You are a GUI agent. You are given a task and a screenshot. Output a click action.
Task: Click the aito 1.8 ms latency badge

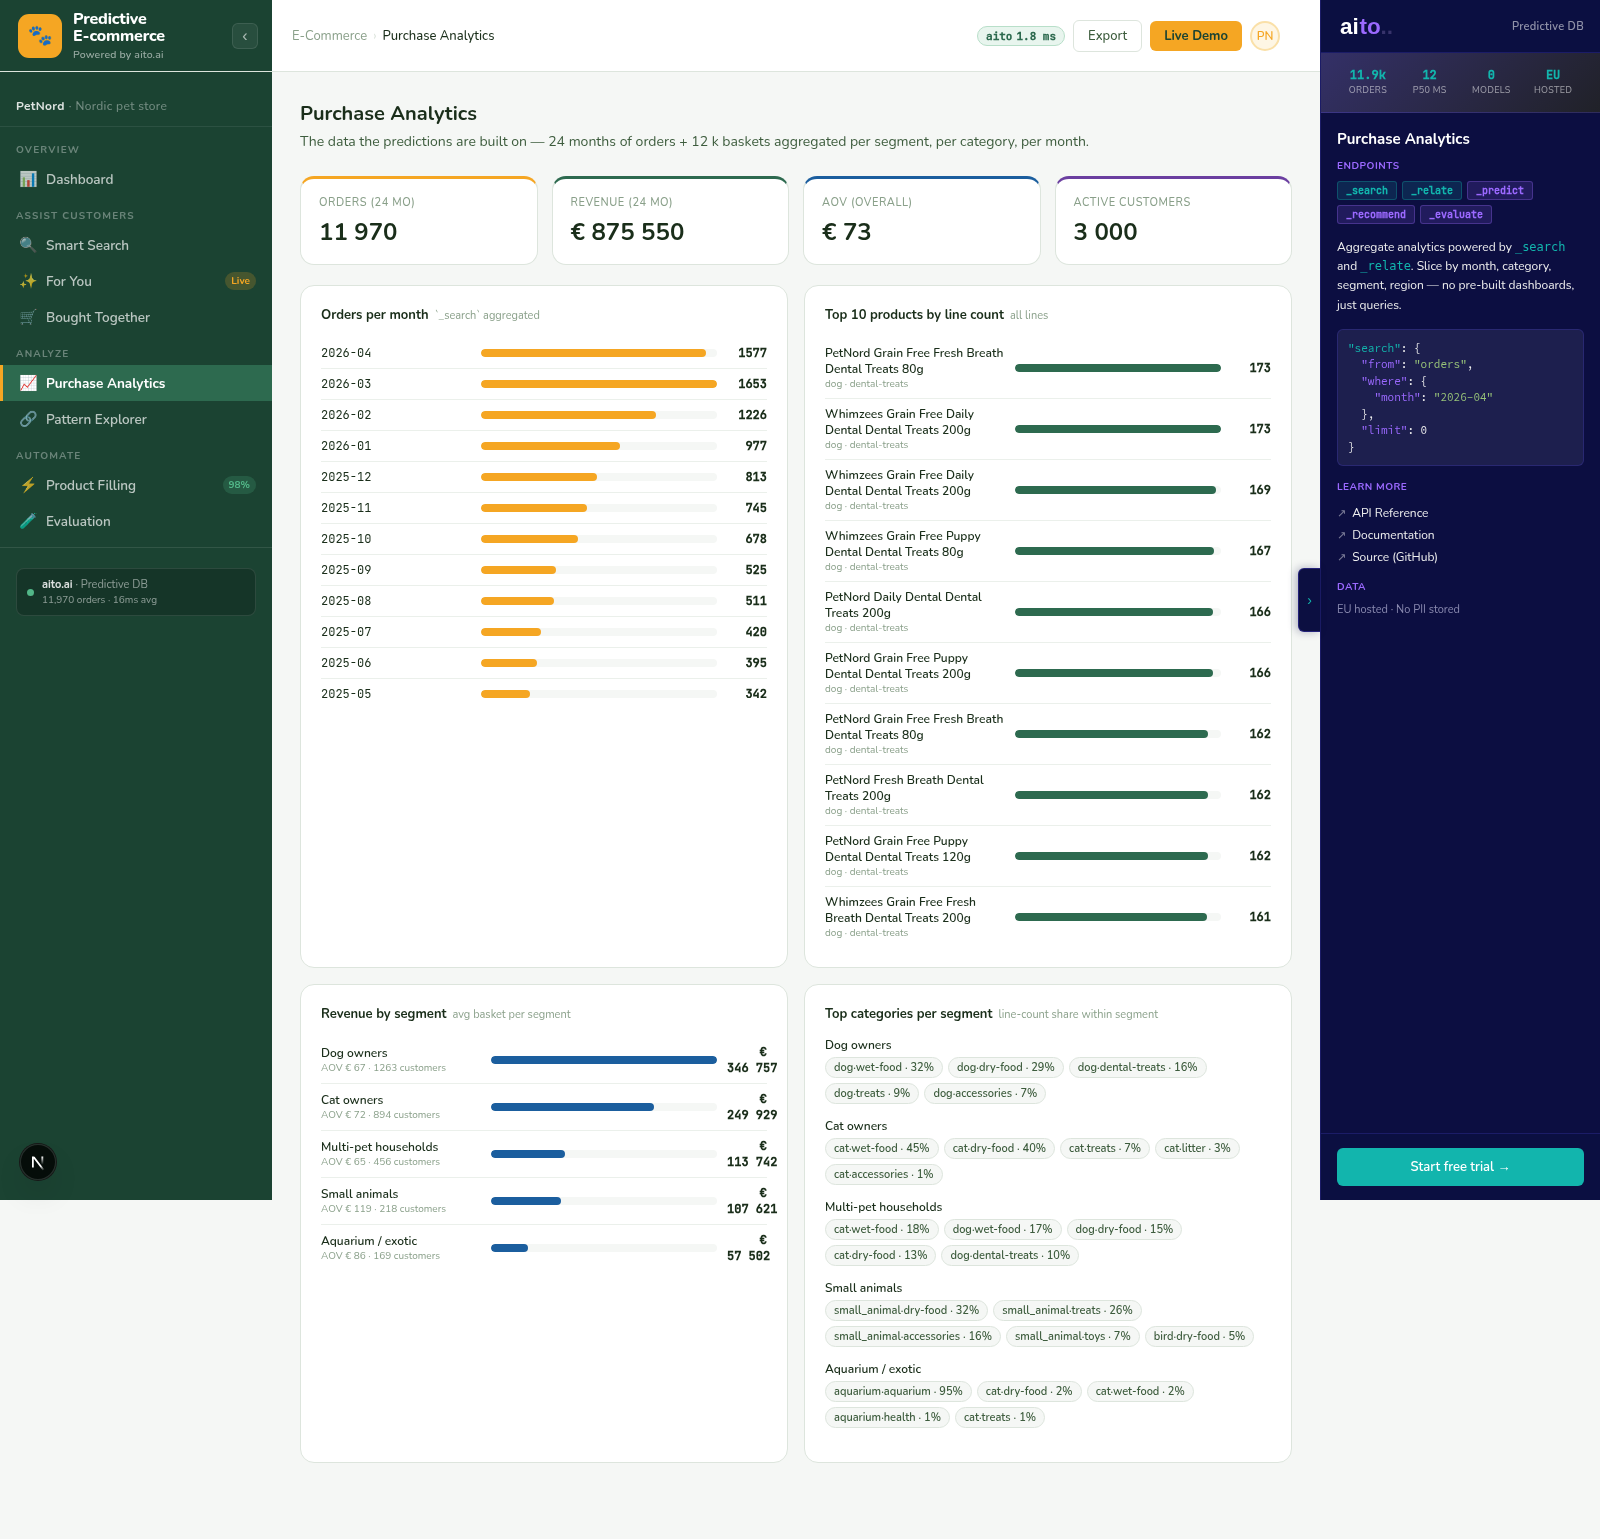point(1021,36)
